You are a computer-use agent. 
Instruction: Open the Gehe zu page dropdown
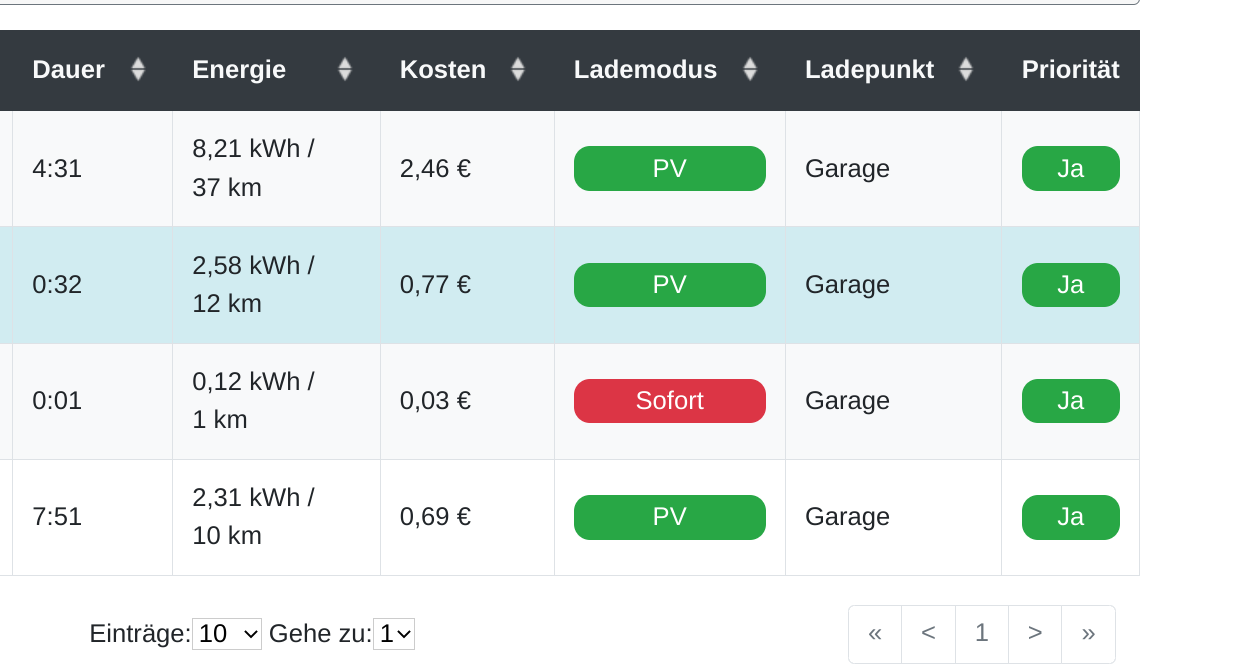394,634
